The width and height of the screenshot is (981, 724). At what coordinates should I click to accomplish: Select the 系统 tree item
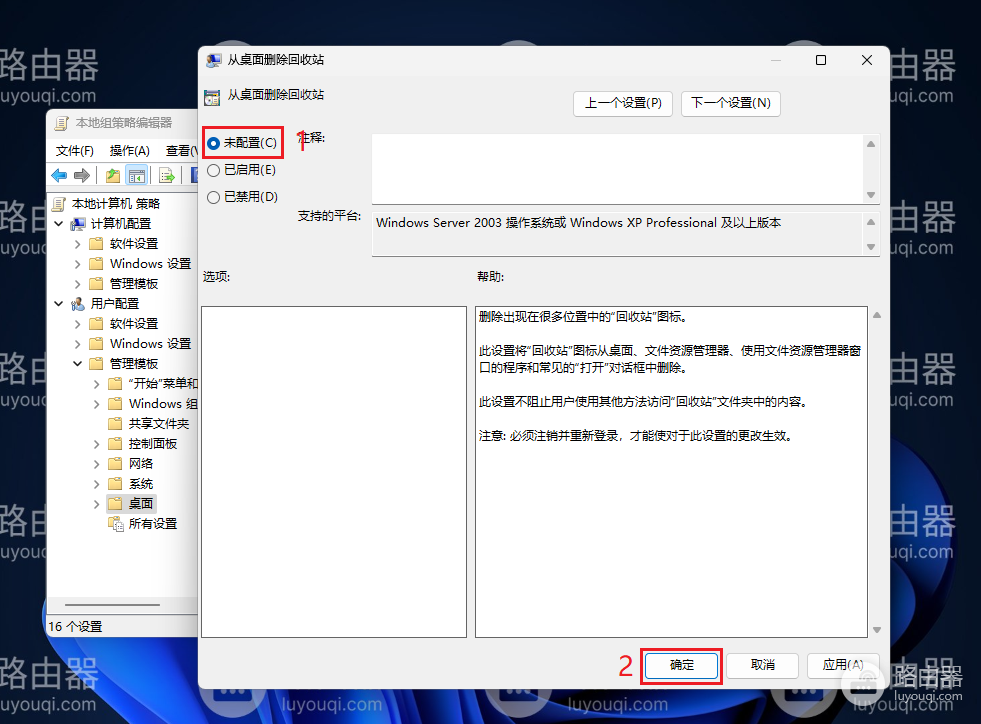pyautogui.click(x=141, y=484)
